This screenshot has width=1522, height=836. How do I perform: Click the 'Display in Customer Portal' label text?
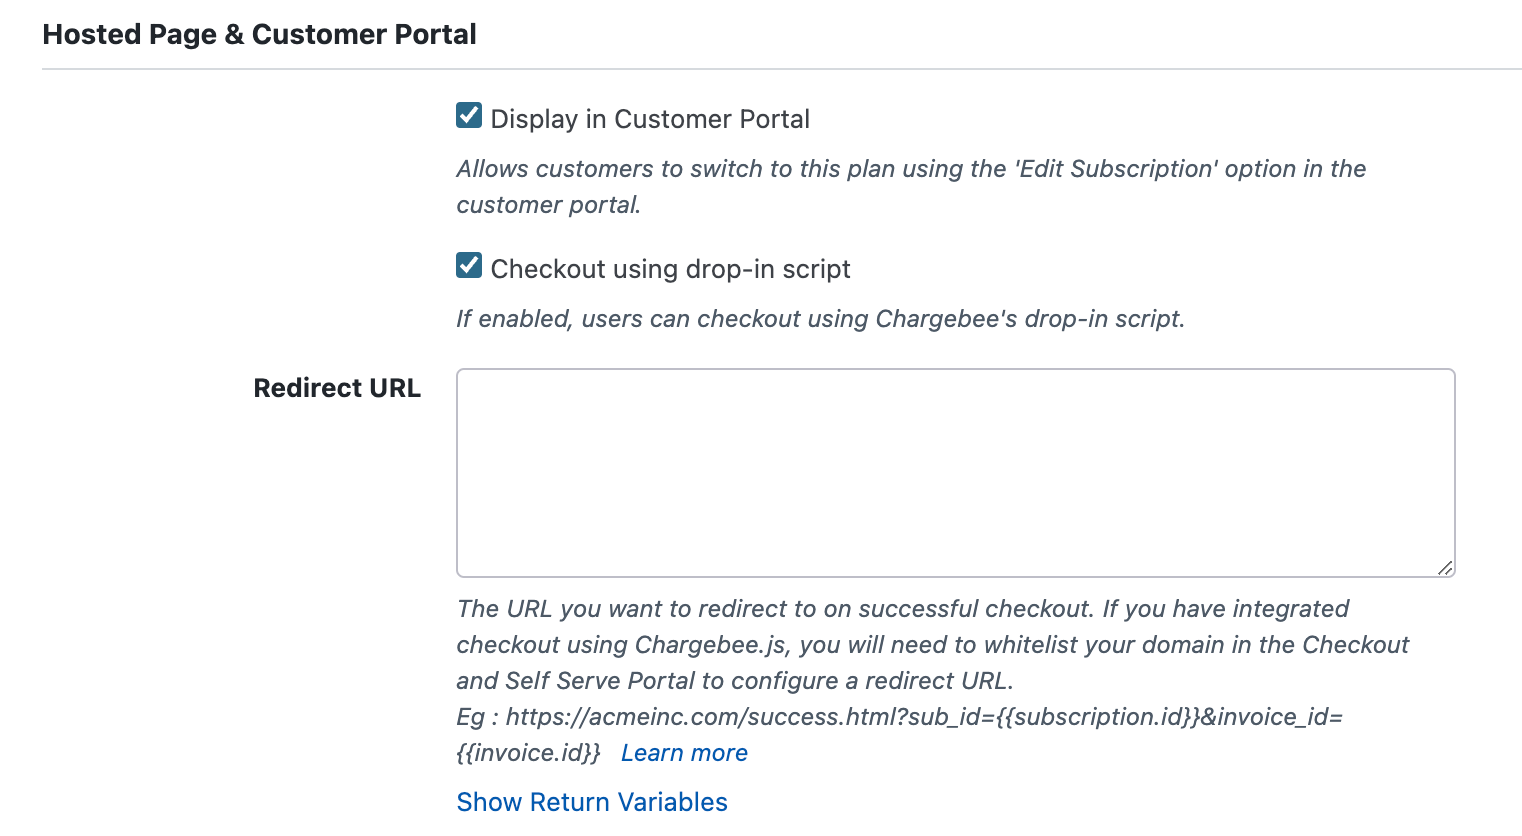pos(650,119)
